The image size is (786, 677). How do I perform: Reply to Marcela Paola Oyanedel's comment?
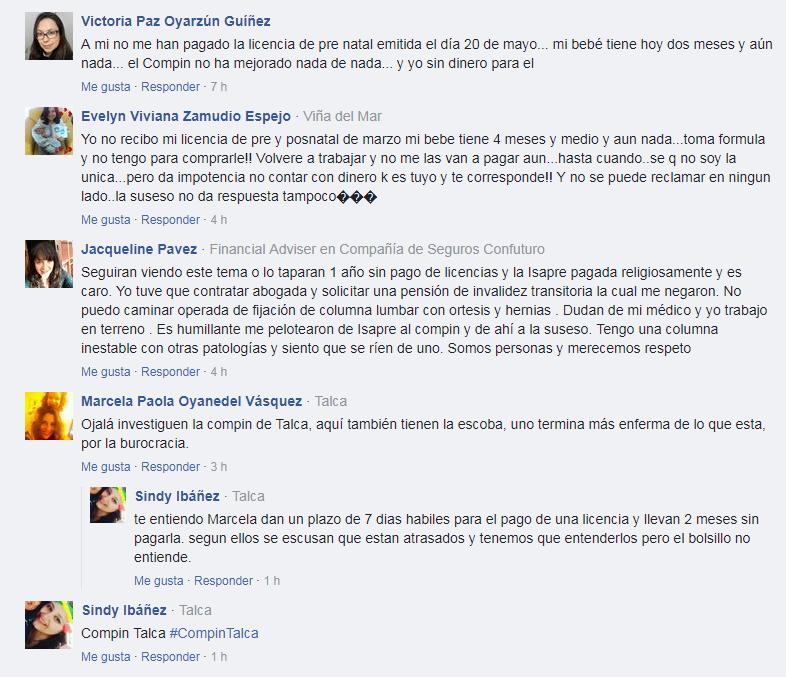pos(170,467)
